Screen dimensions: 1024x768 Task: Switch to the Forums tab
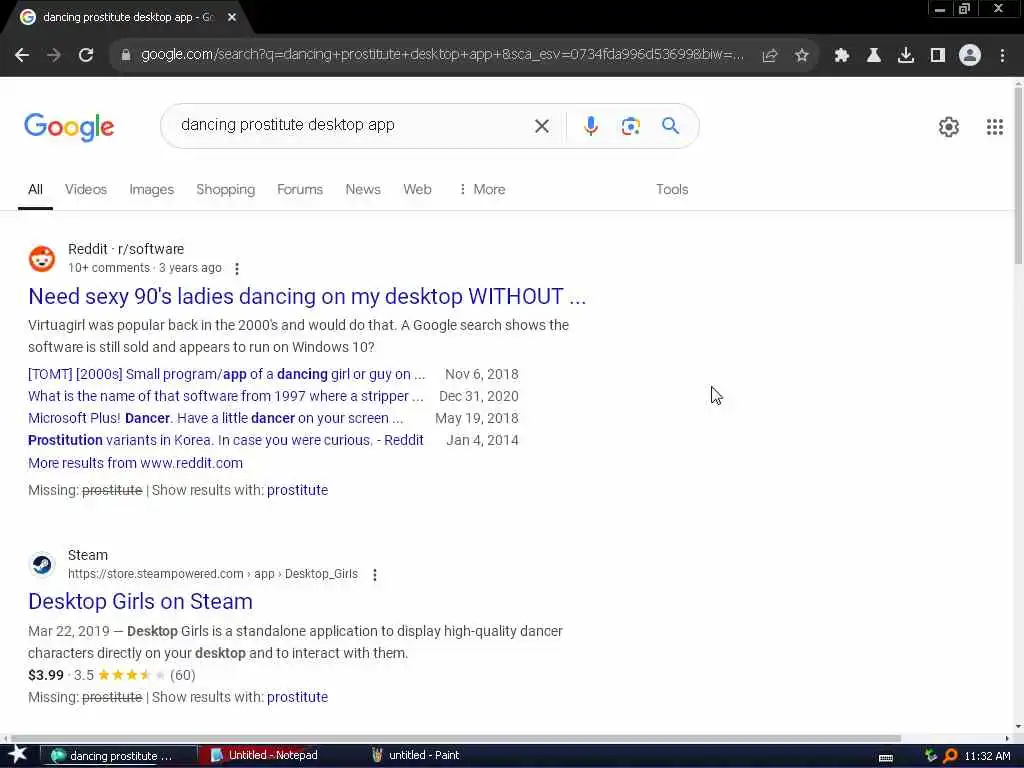point(300,189)
